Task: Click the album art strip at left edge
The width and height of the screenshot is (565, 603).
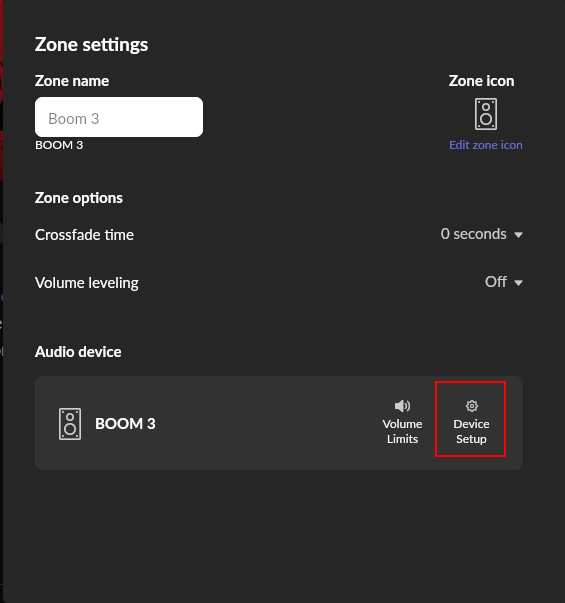Action: tap(2, 90)
